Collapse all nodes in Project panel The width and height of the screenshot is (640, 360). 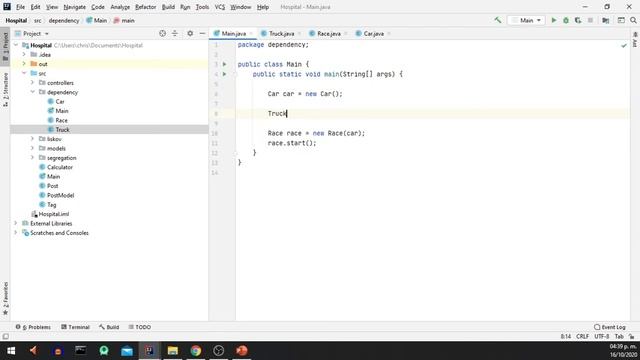click(175, 33)
